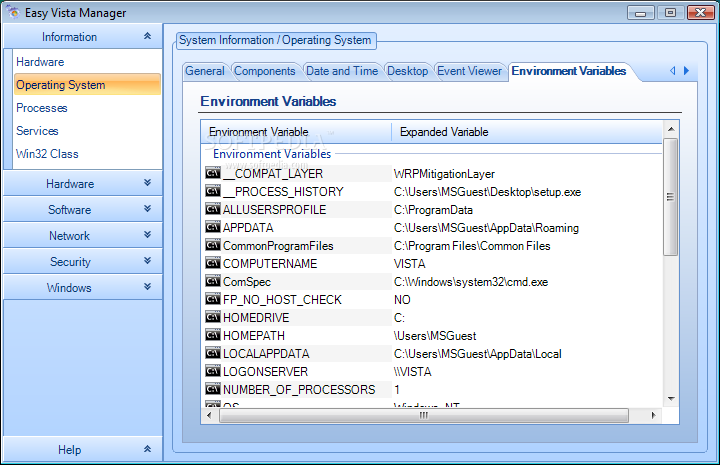Click the __PROCESS_HISTORY row's console icon
The width and height of the screenshot is (720, 465).
click(x=213, y=190)
